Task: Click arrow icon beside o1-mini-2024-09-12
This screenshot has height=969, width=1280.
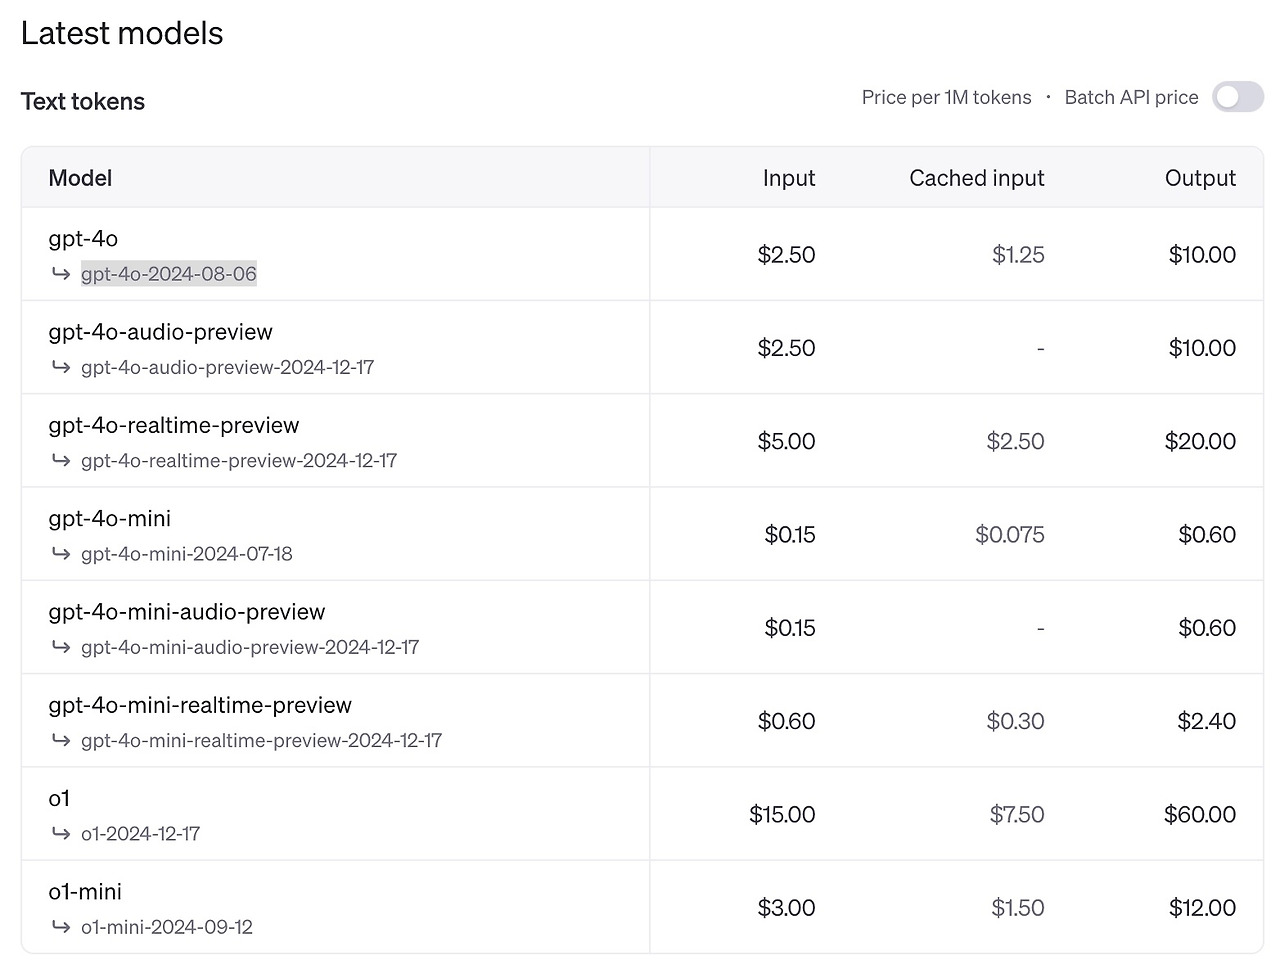Action: 61,927
